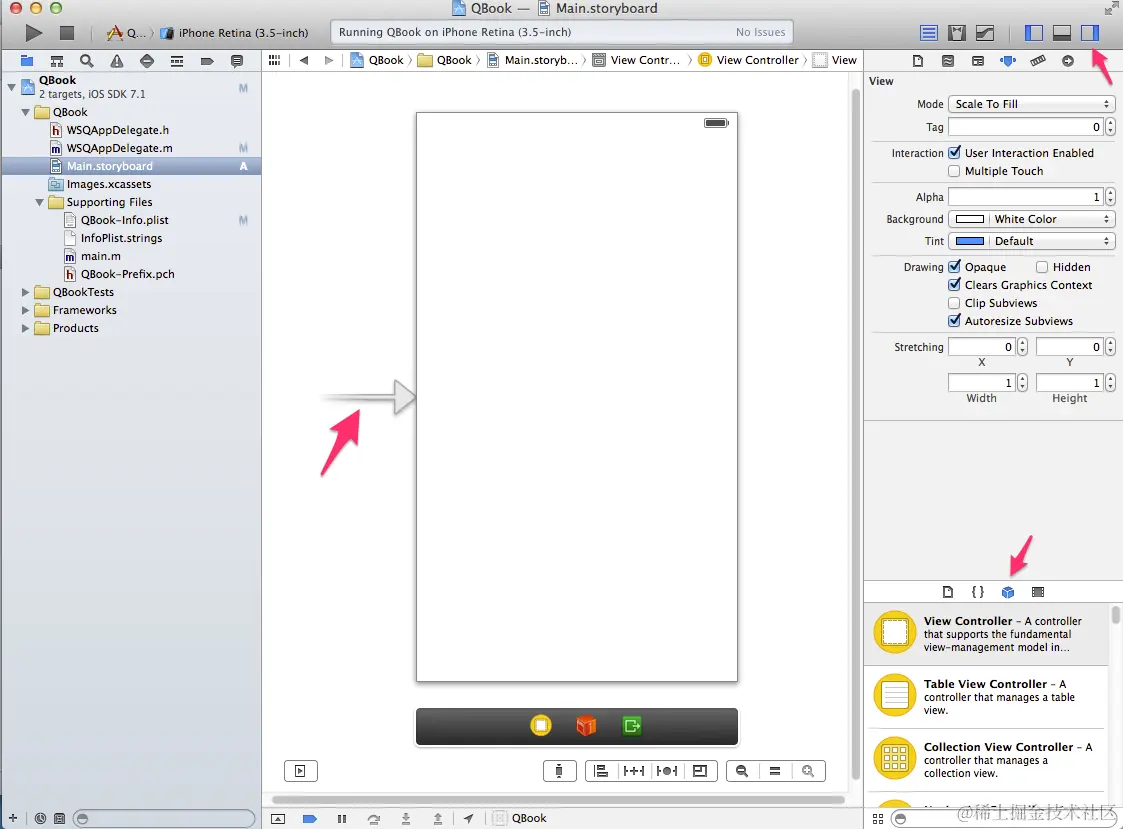Enable Multiple Touch checkbox

click(x=954, y=171)
